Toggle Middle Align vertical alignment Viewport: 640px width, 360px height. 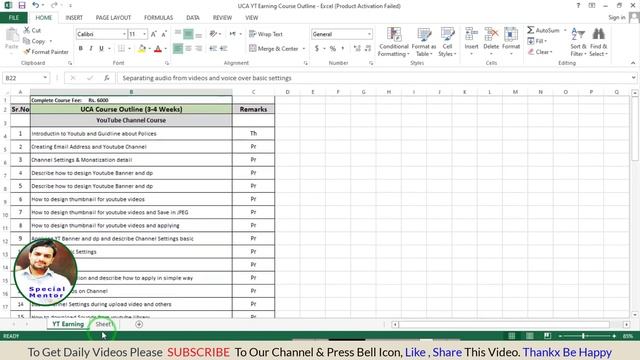pyautogui.click(x=188, y=34)
